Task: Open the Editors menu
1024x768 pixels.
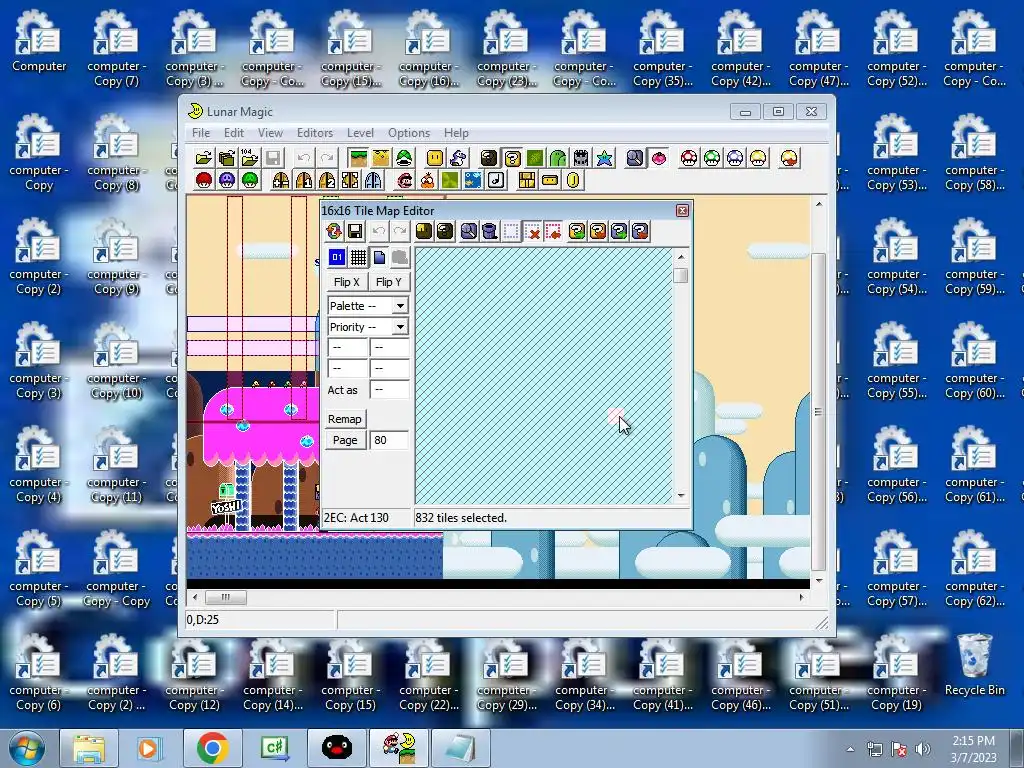Action: point(315,133)
